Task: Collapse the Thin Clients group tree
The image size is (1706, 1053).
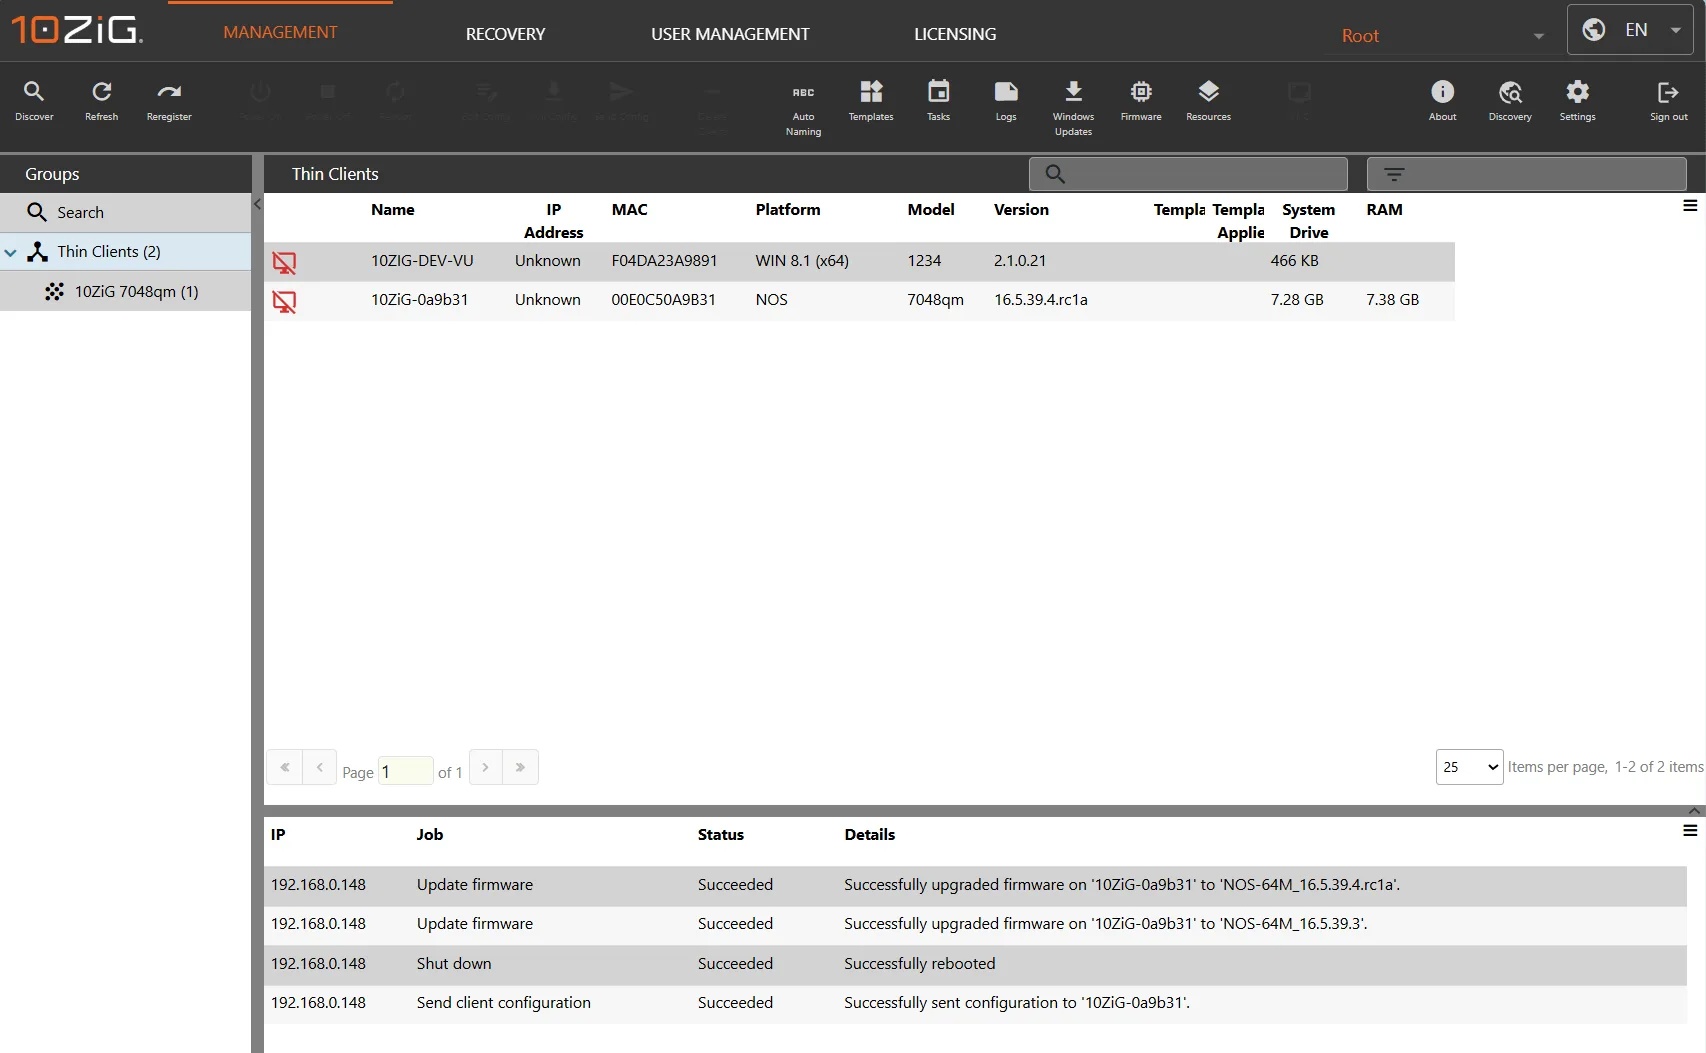Action: click(11, 253)
